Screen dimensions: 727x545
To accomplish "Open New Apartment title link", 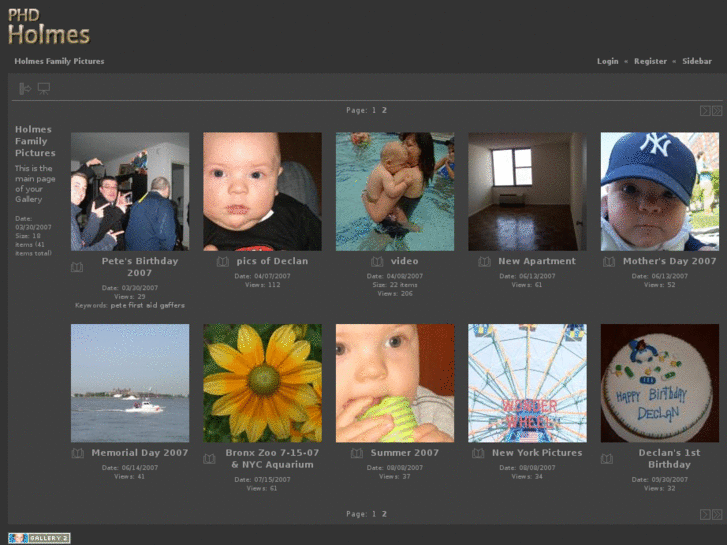I will (537, 261).
